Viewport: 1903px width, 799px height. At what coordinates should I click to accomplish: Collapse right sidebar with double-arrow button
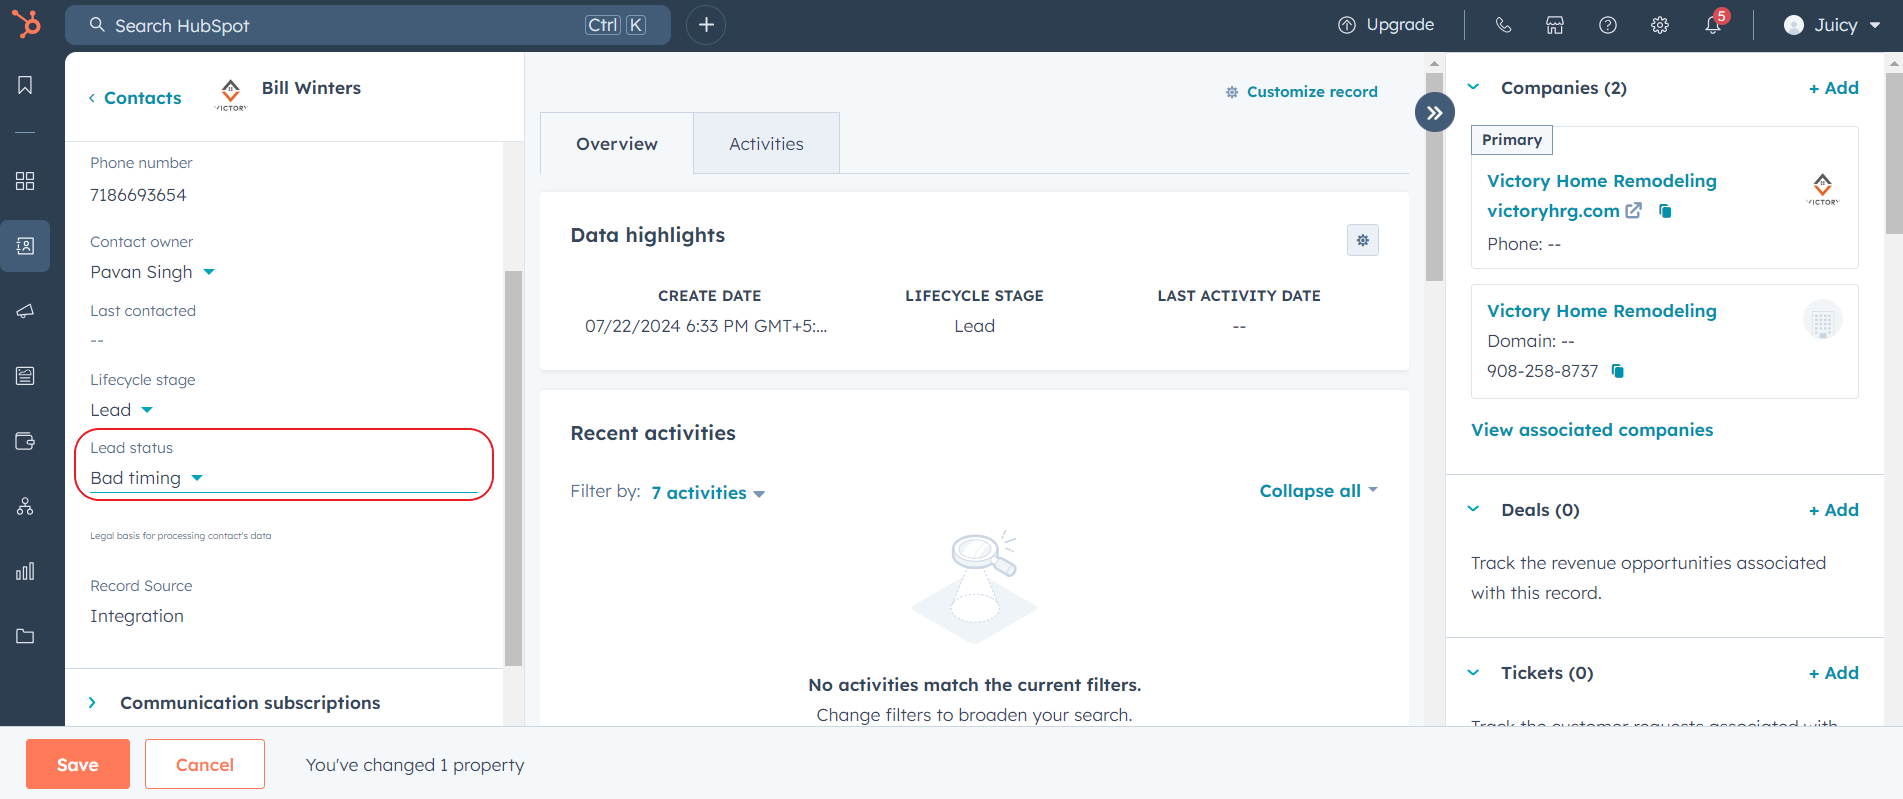(1435, 112)
